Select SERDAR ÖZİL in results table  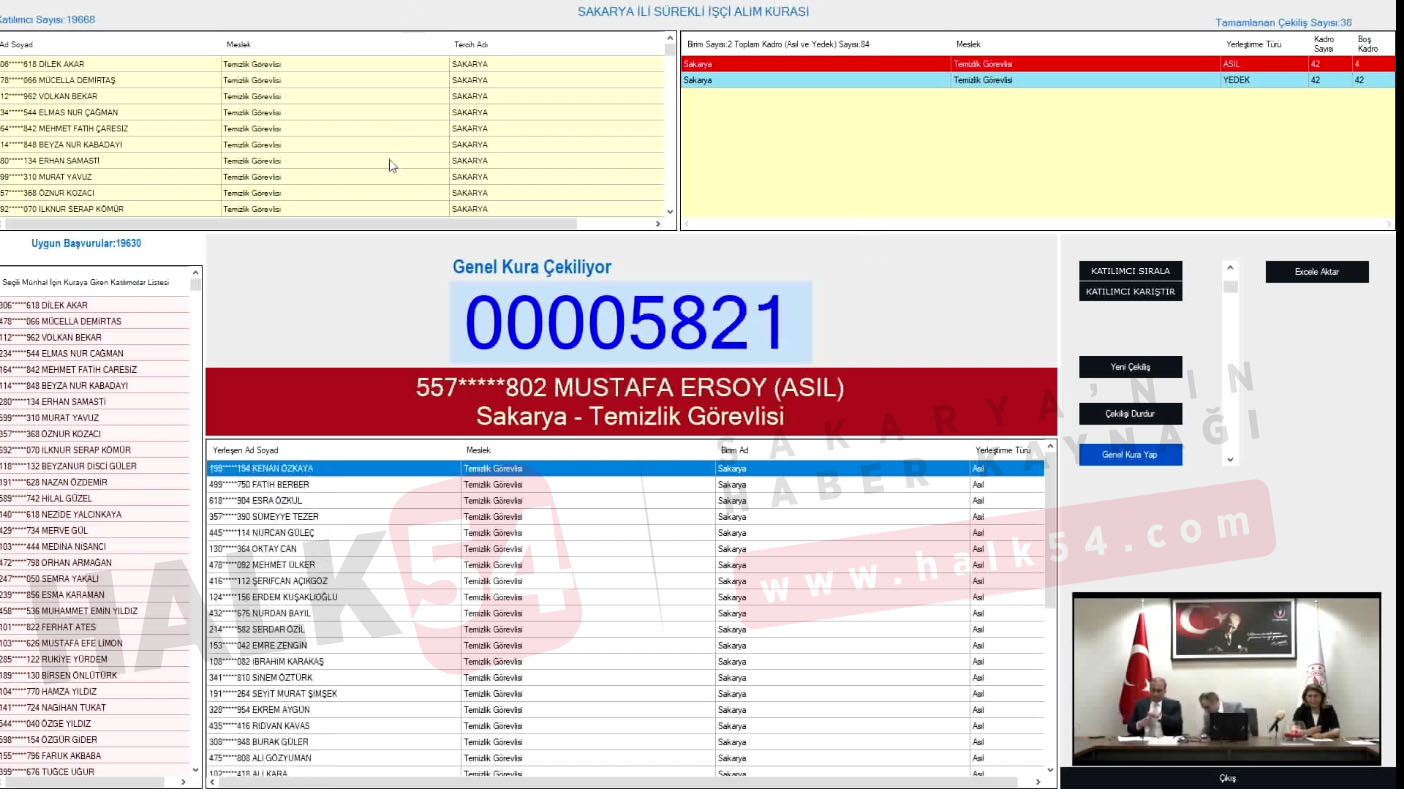coord(625,629)
